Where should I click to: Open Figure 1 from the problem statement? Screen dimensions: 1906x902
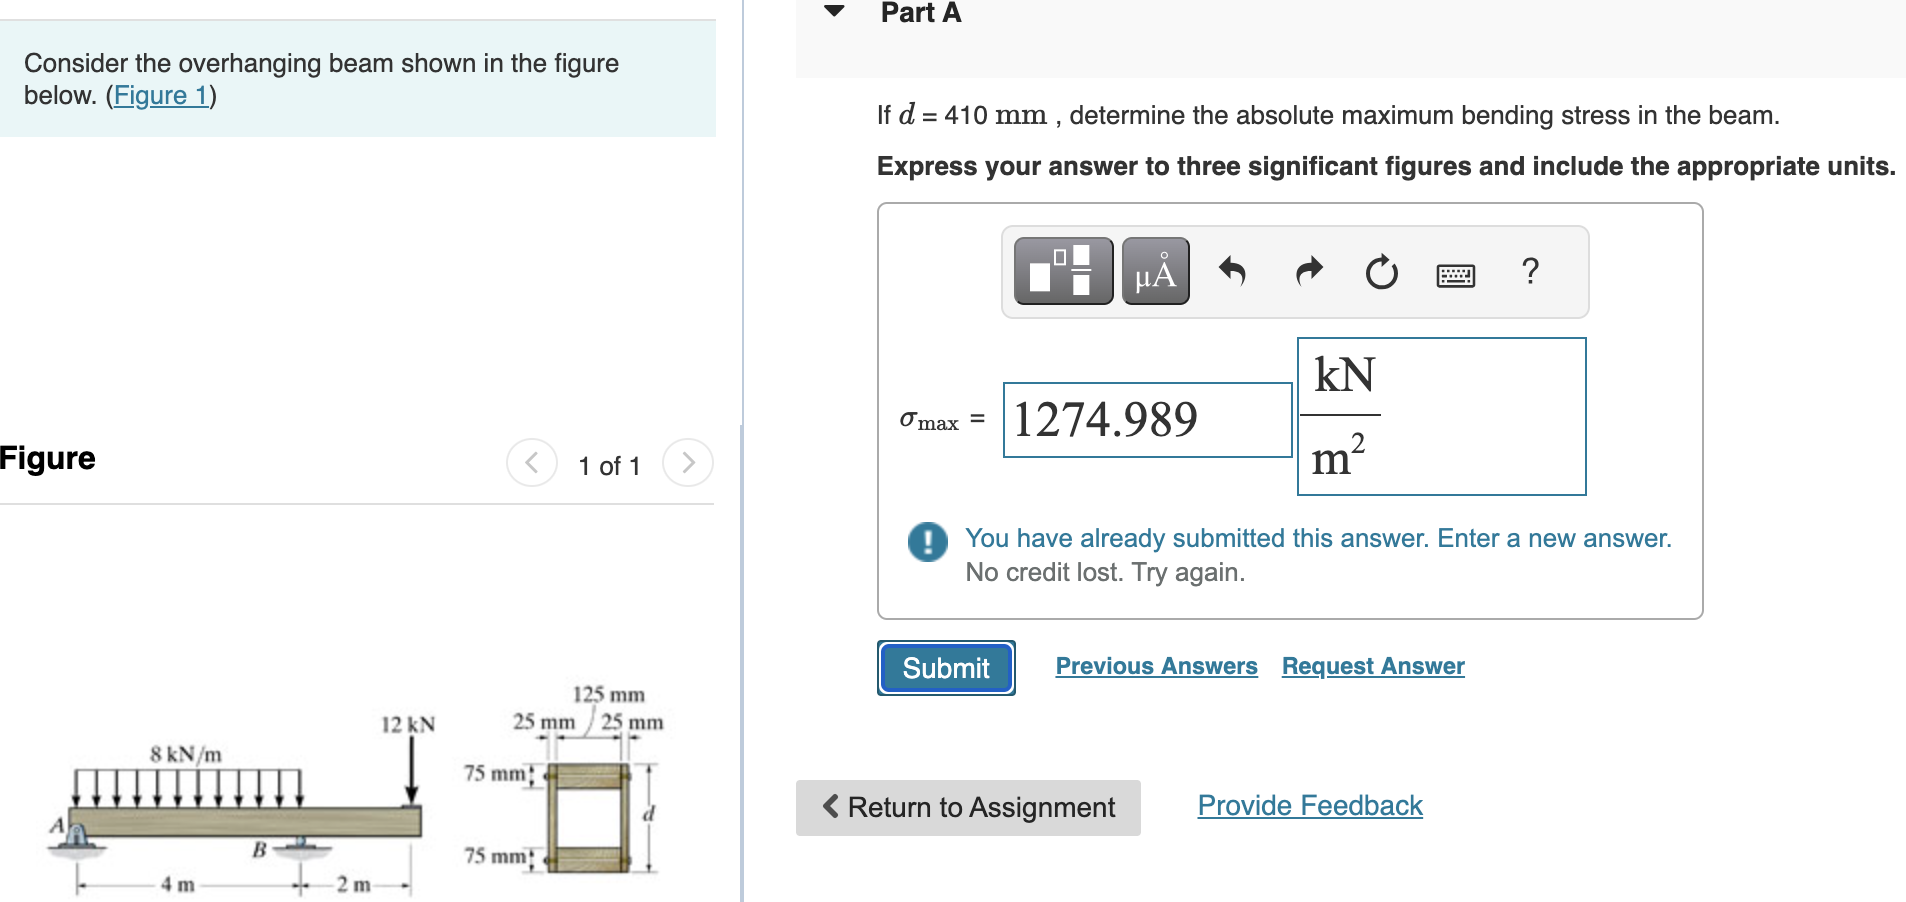(x=161, y=95)
